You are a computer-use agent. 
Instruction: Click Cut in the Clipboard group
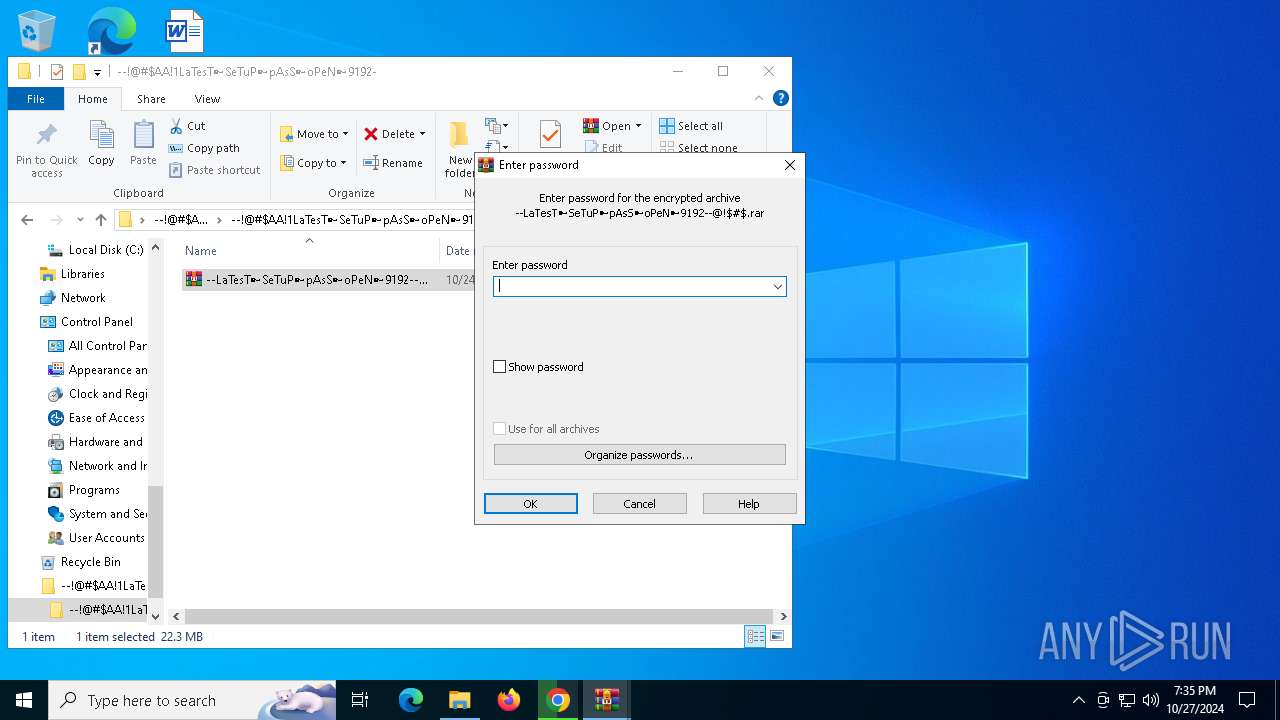pos(187,126)
